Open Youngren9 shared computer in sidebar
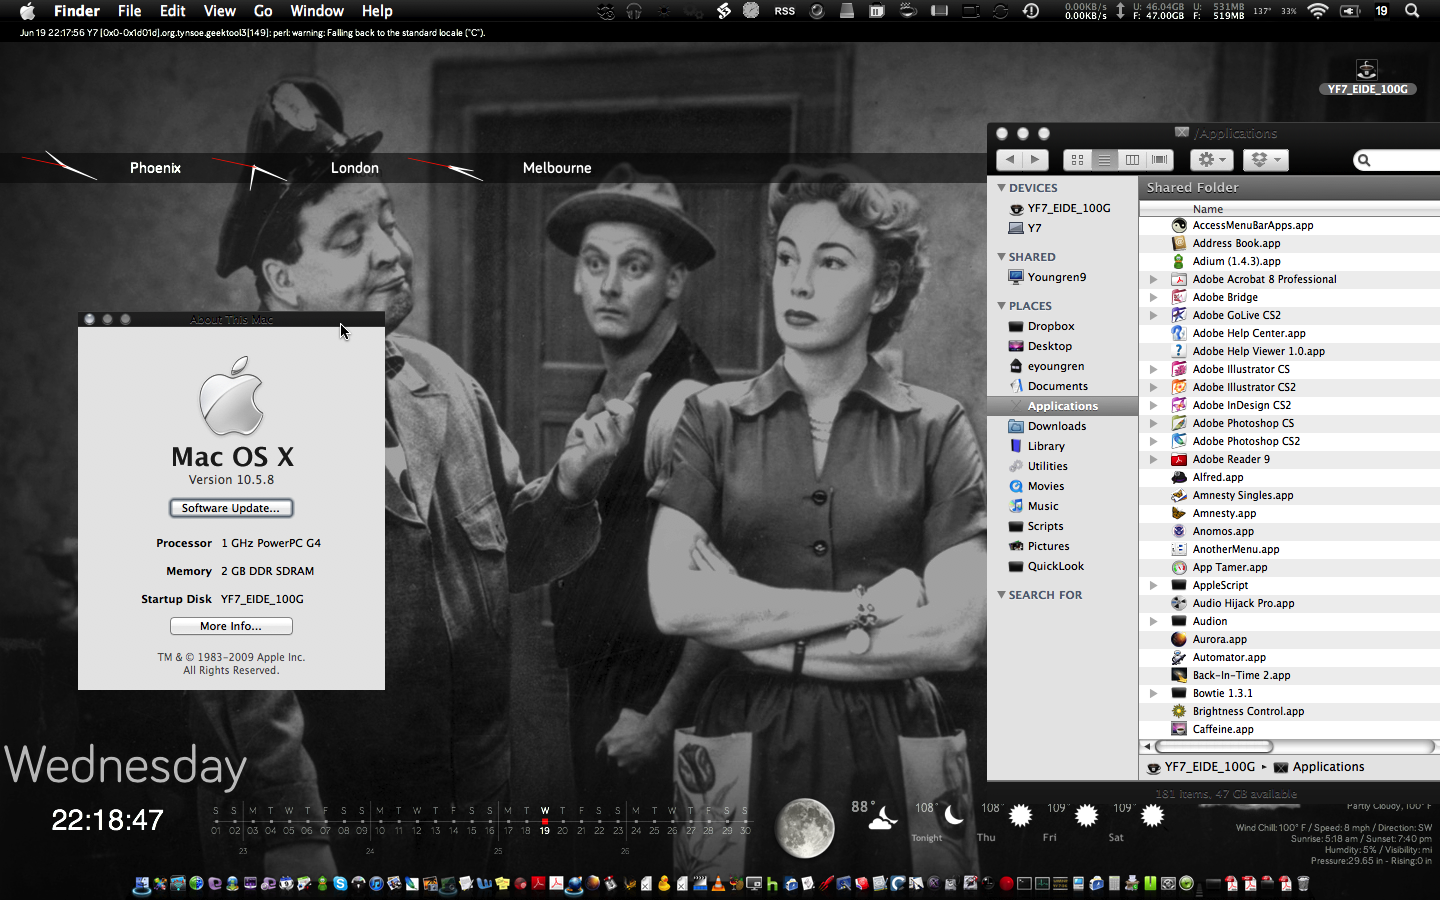The height and width of the screenshot is (900, 1440). [x=1062, y=277]
